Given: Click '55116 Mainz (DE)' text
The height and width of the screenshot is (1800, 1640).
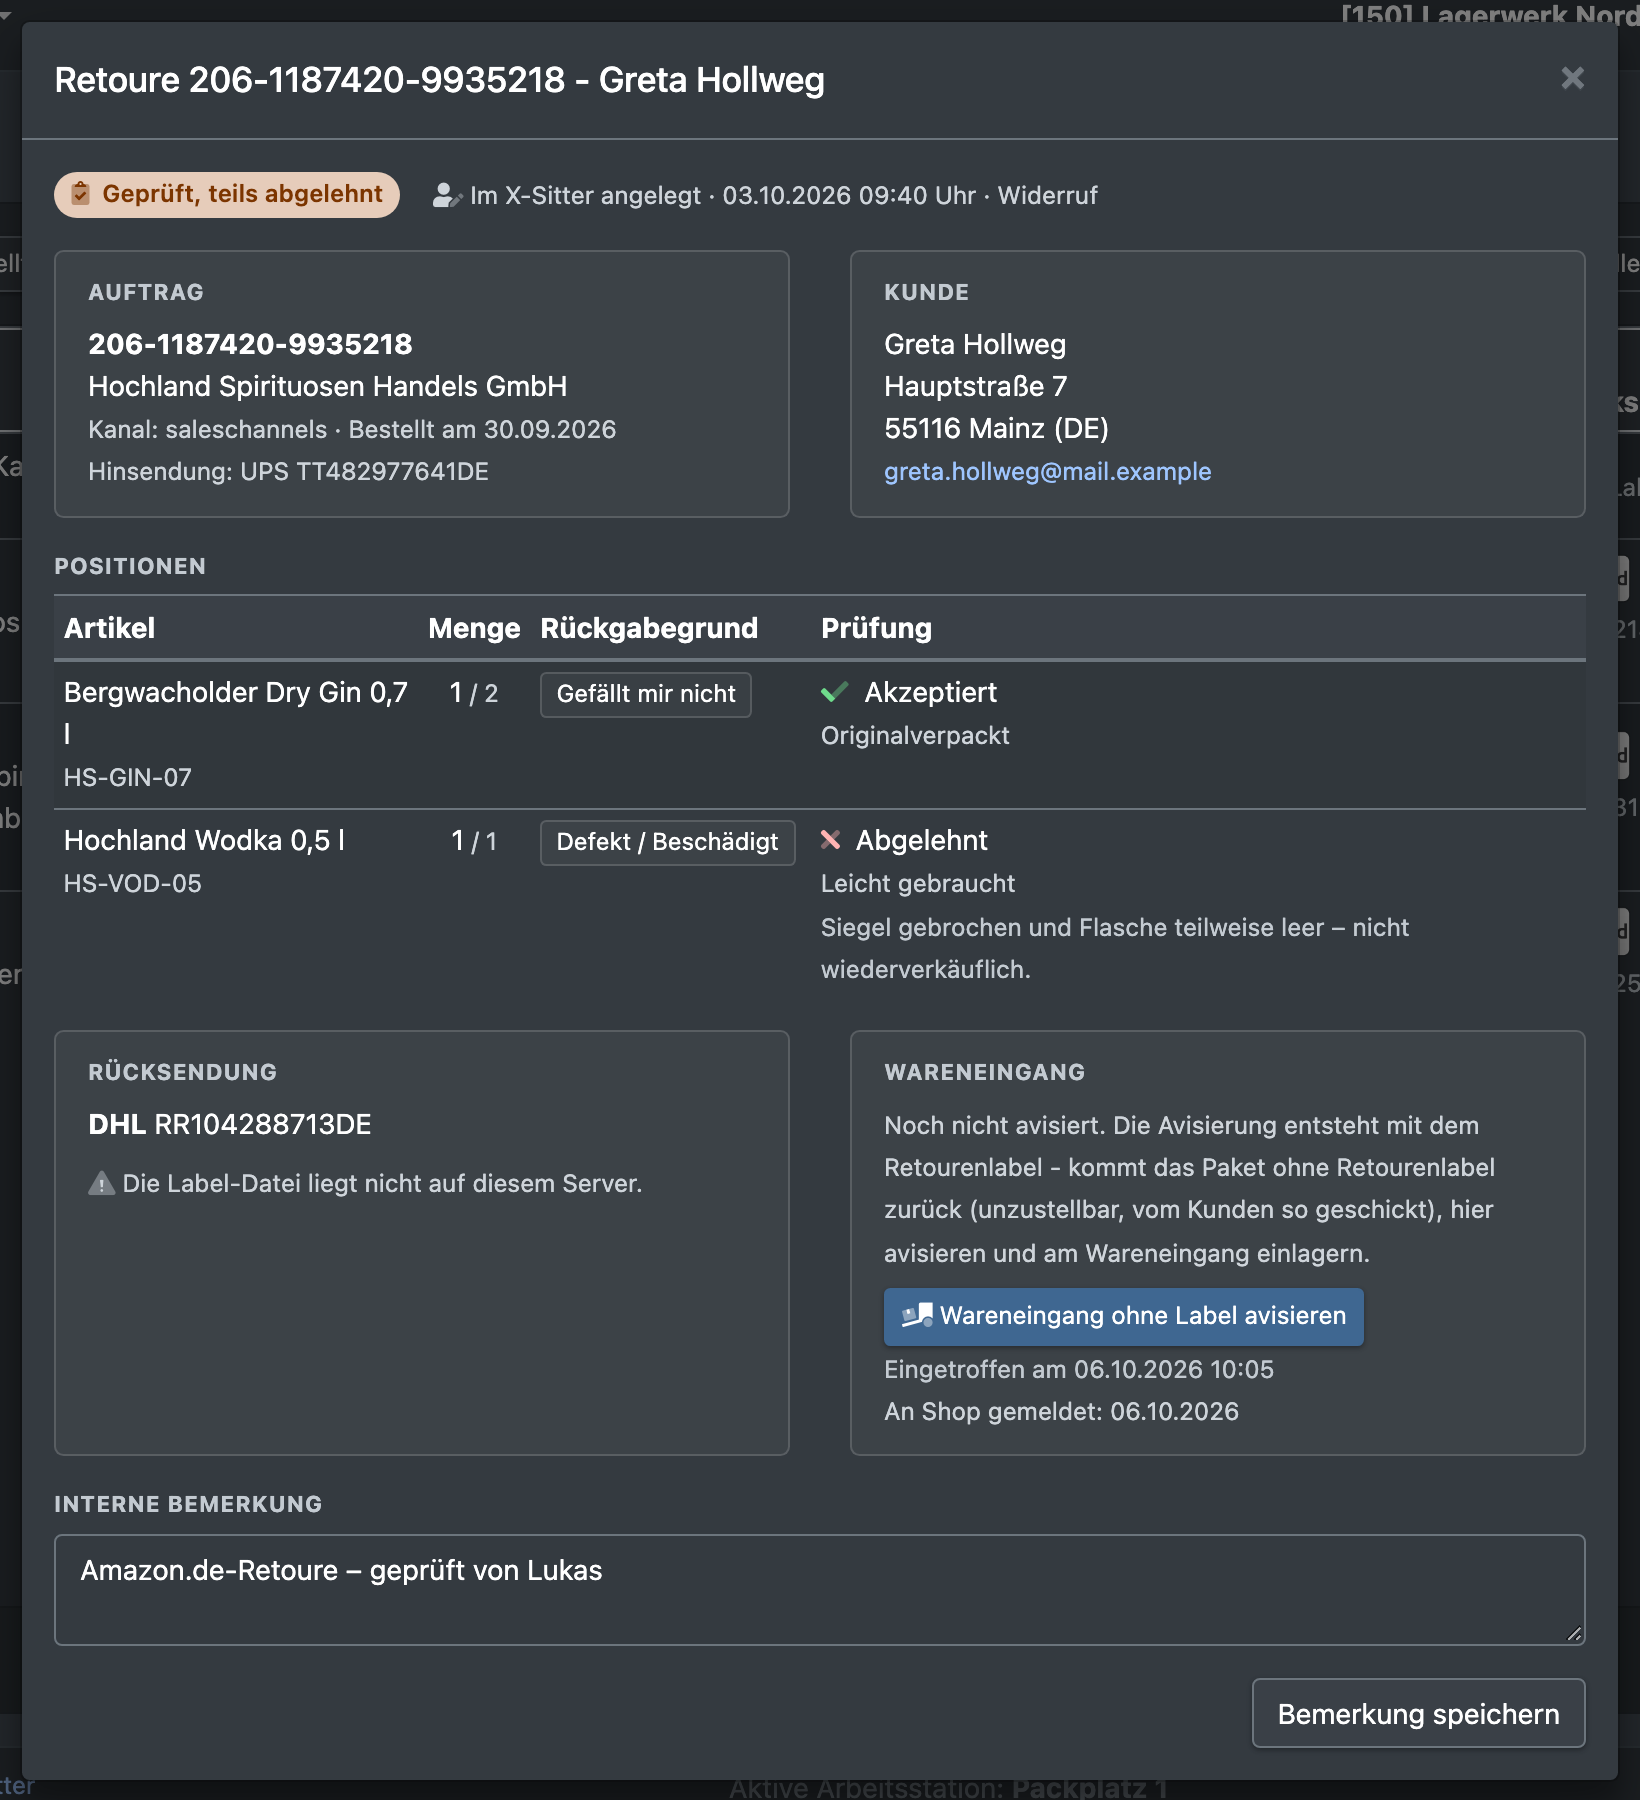Looking at the screenshot, I should coord(996,428).
